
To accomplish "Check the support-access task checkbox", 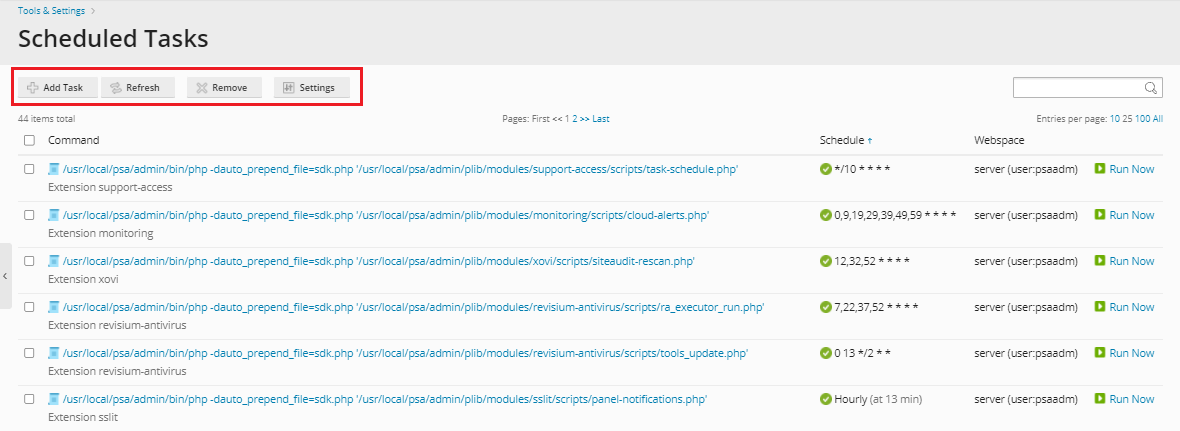I will pyautogui.click(x=29, y=169).
